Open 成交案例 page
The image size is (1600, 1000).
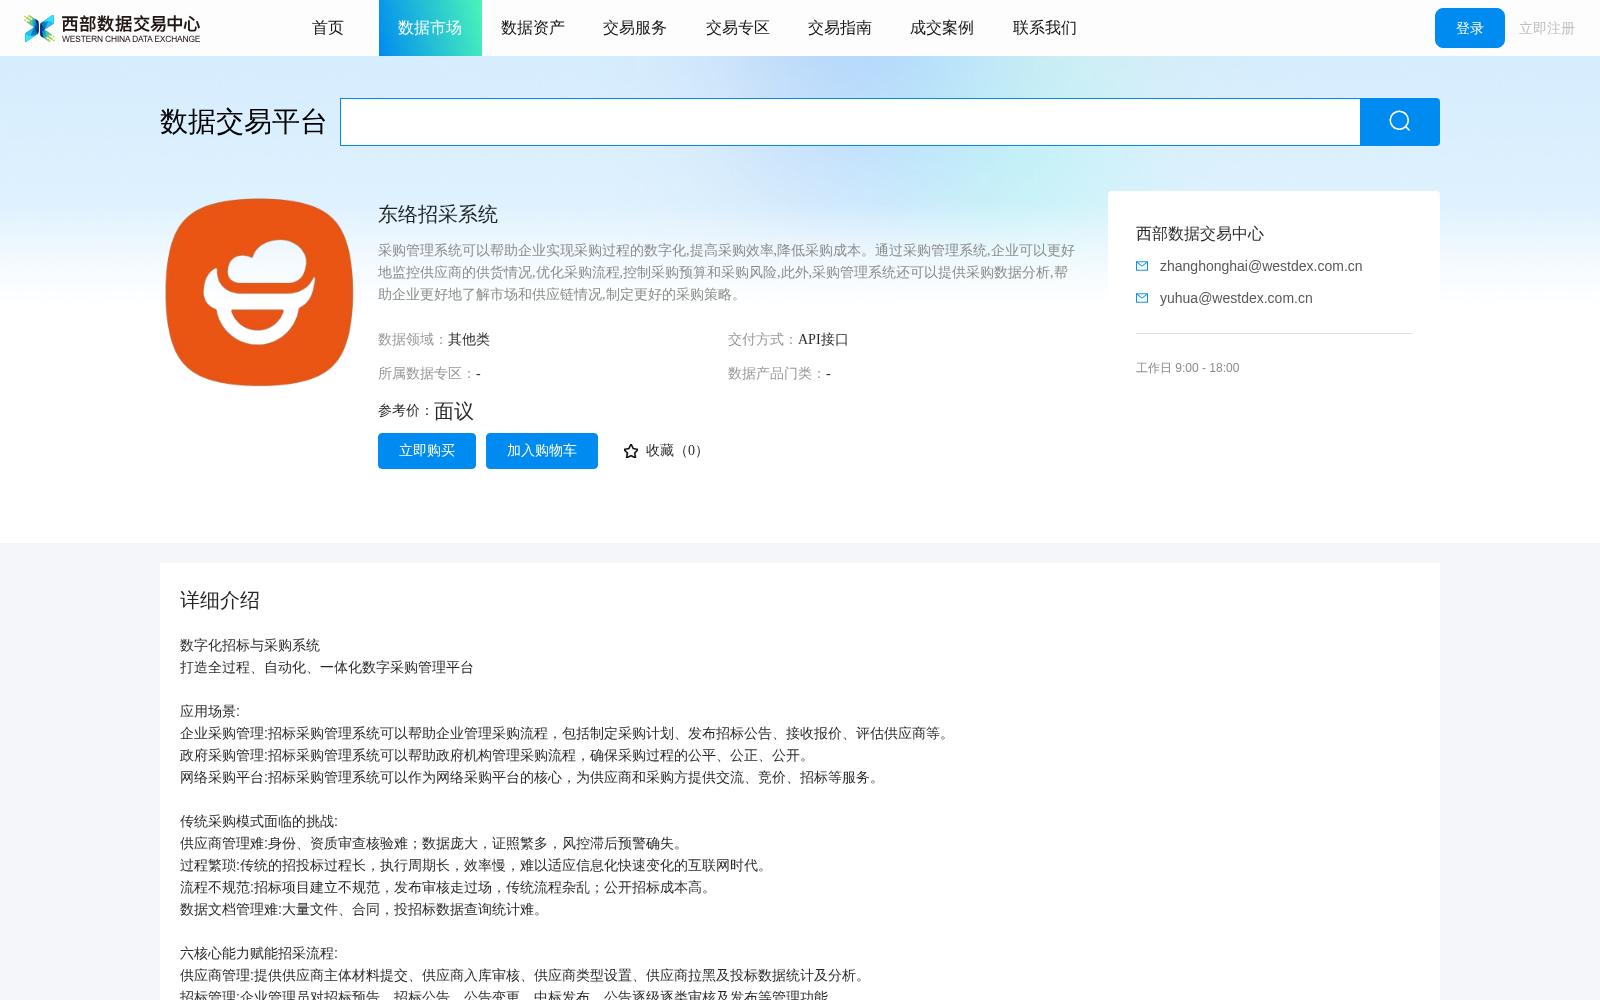click(x=942, y=28)
